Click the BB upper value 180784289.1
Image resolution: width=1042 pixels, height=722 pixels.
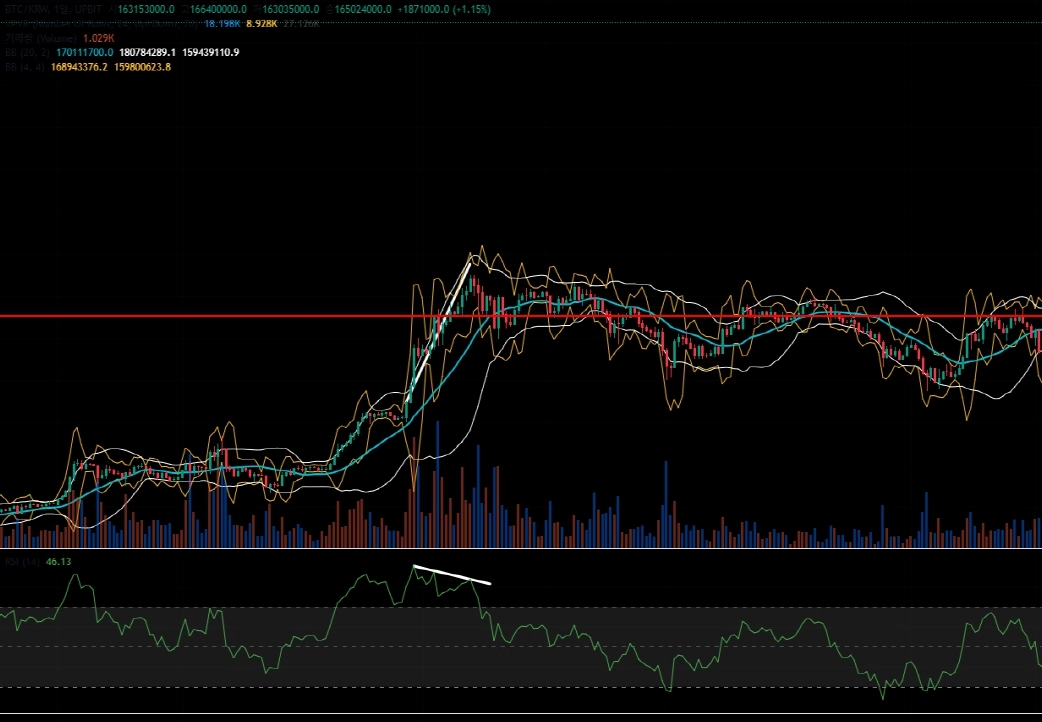click(148, 52)
